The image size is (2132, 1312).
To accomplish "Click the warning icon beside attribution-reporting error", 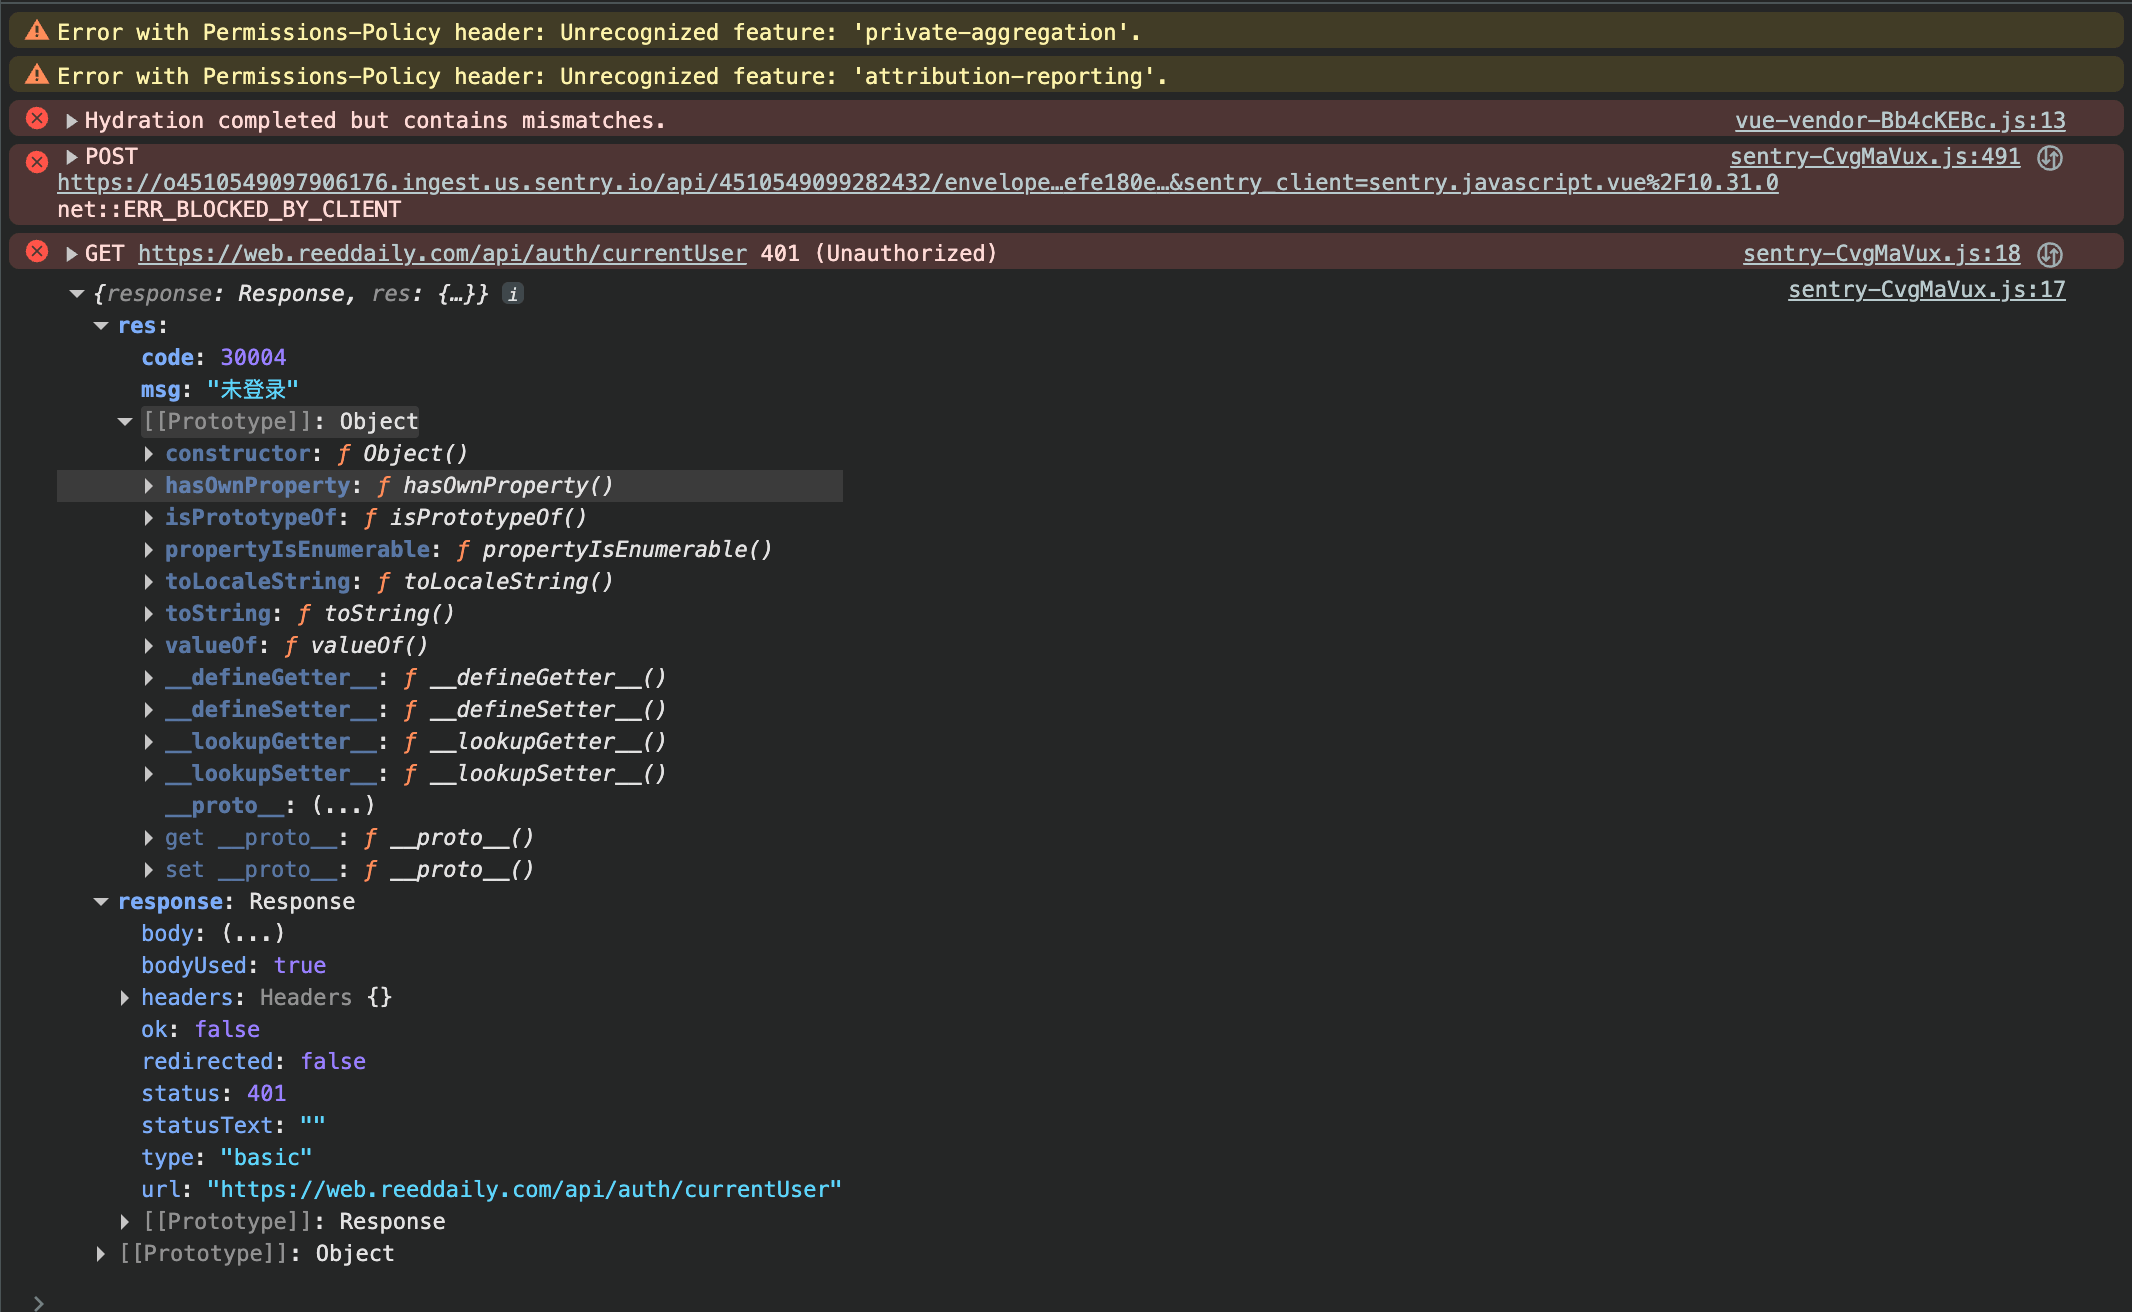I will pyautogui.click(x=37, y=74).
